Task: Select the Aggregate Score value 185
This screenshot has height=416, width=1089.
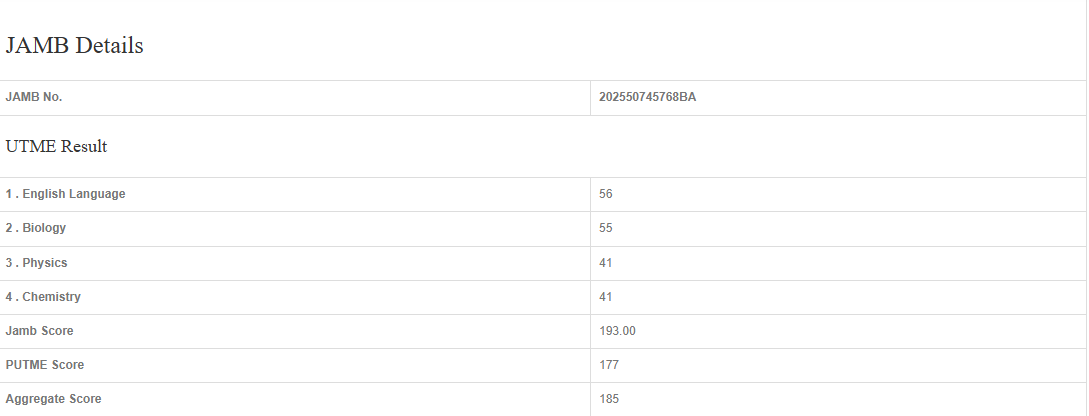Action: 609,399
